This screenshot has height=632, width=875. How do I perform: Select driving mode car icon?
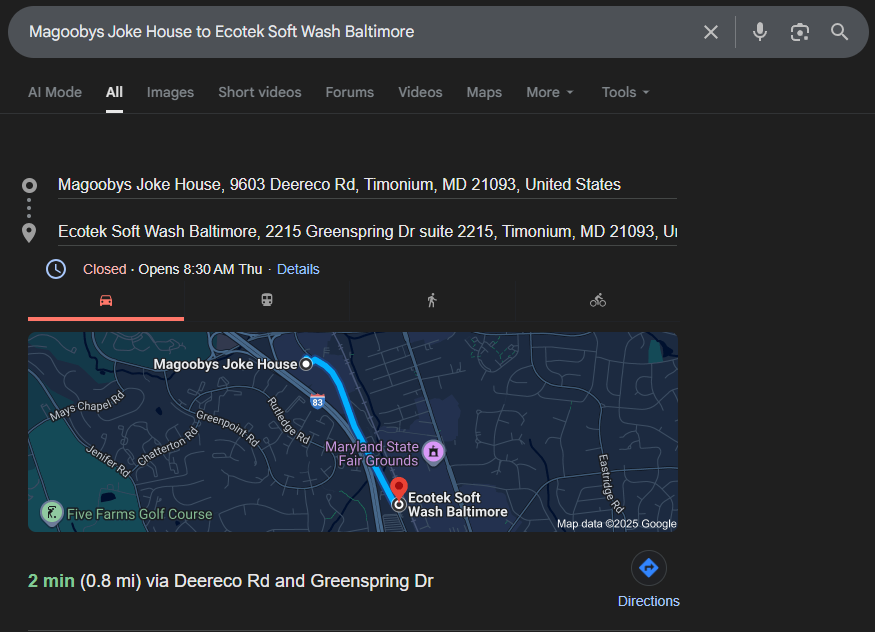(106, 300)
